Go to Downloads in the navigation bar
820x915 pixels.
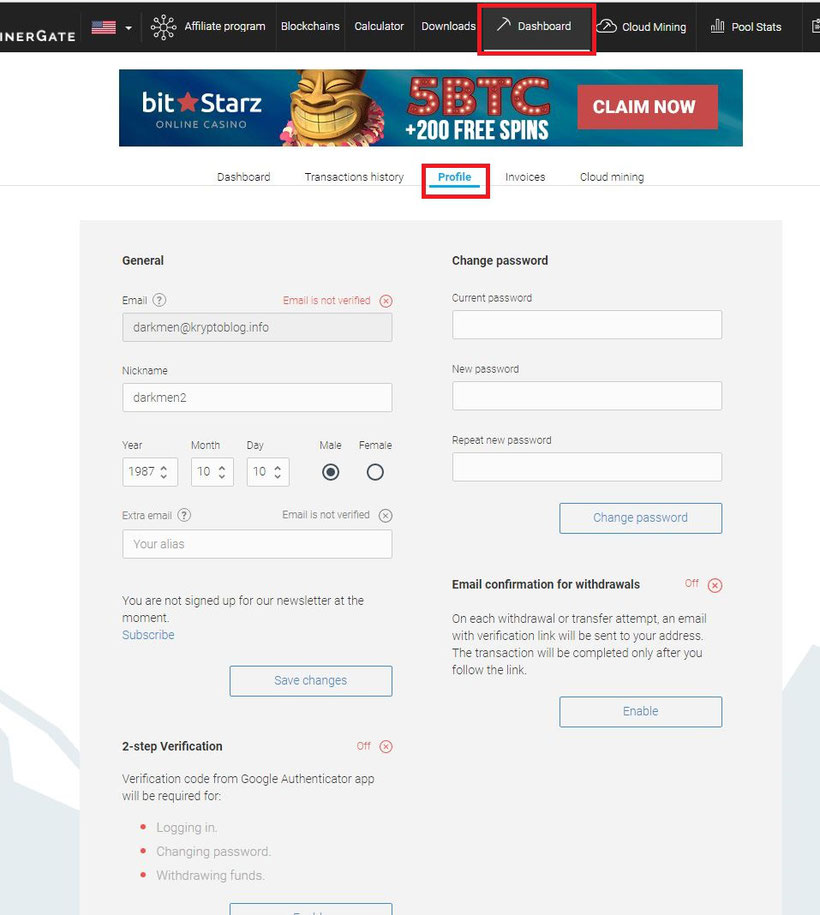(448, 26)
